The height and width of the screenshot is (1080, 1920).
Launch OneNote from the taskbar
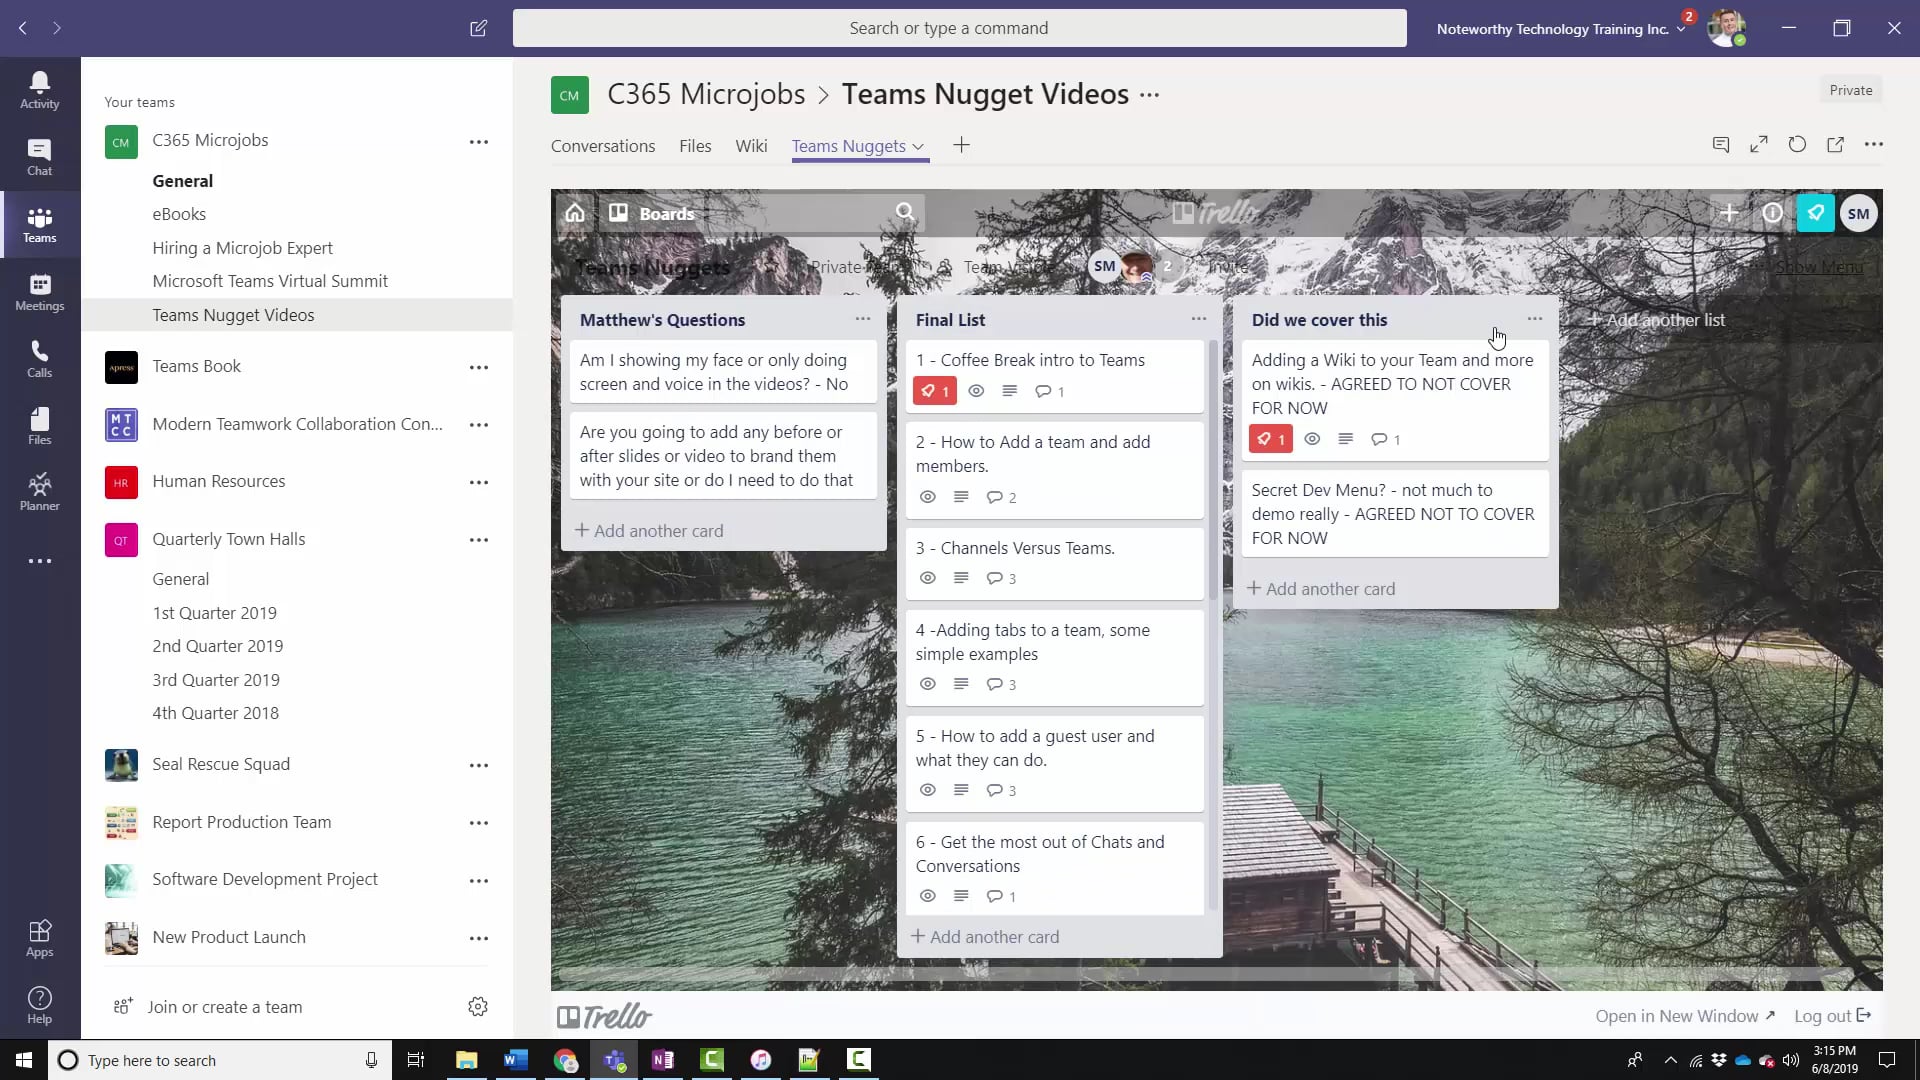pos(663,1060)
